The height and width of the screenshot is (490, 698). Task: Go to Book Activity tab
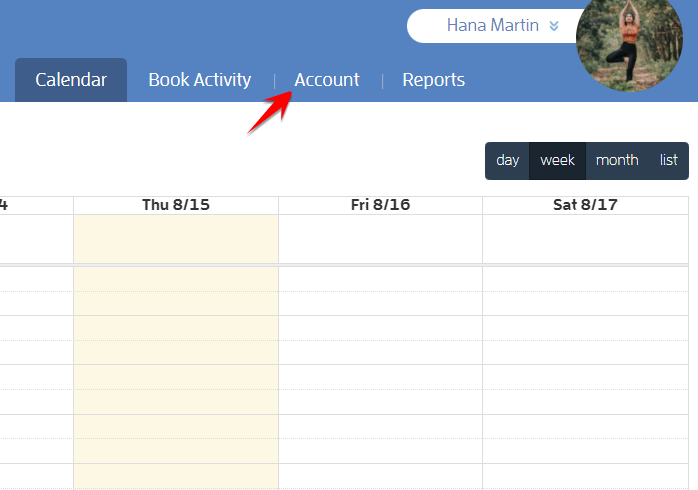(x=199, y=80)
